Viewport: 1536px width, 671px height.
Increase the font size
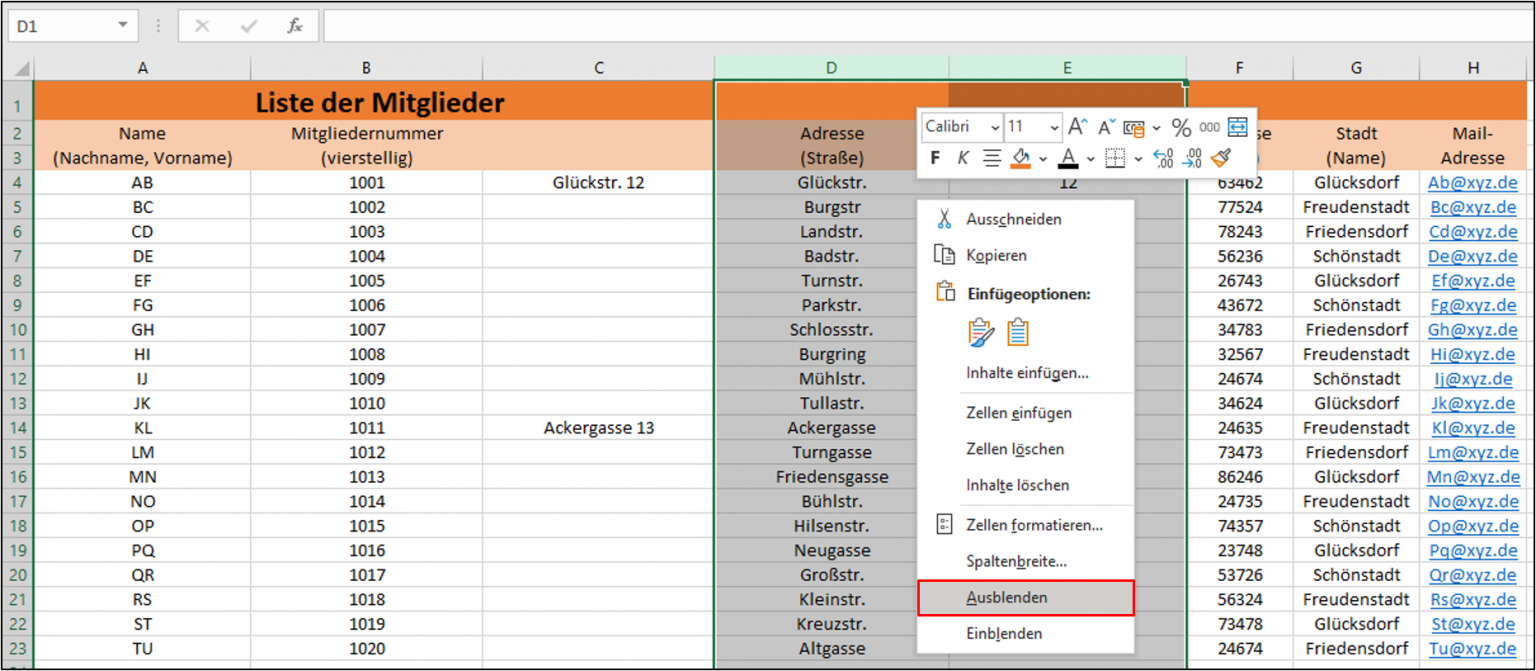point(1077,125)
